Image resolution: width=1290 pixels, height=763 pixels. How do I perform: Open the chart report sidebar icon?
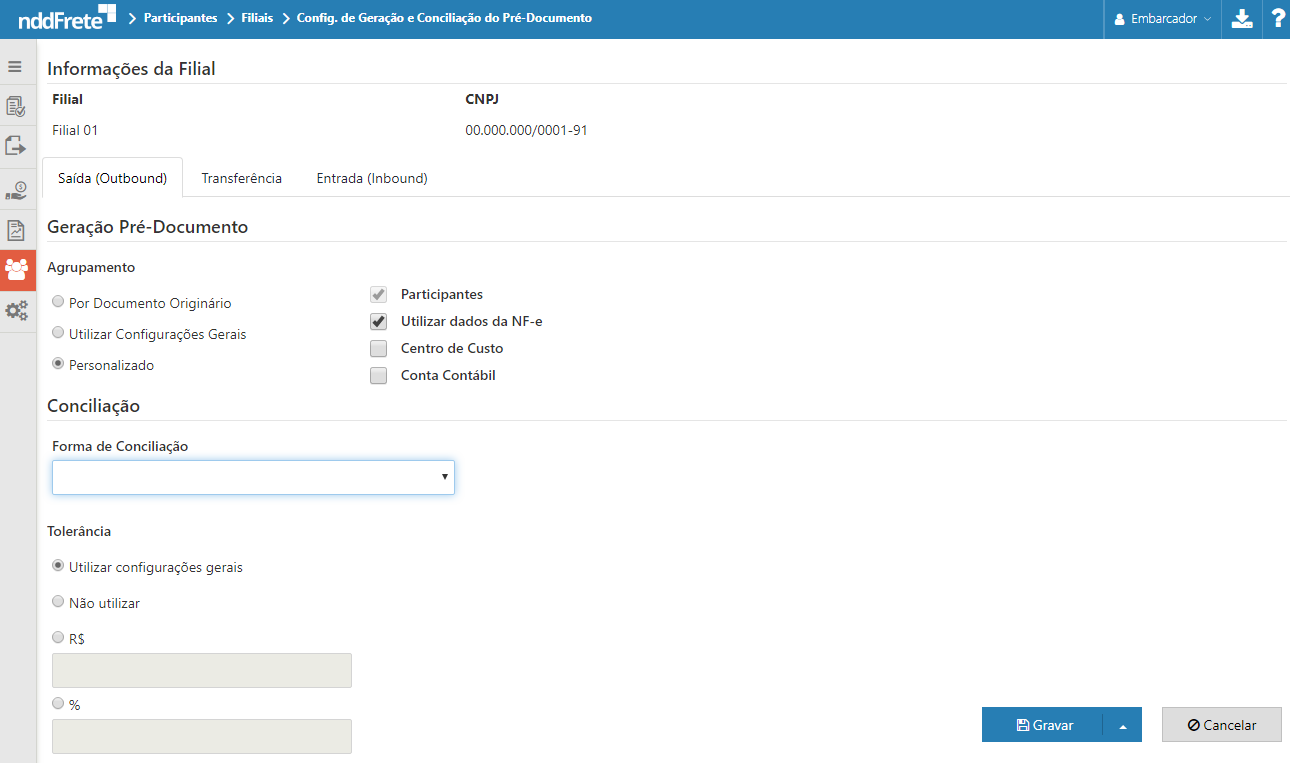(16, 230)
